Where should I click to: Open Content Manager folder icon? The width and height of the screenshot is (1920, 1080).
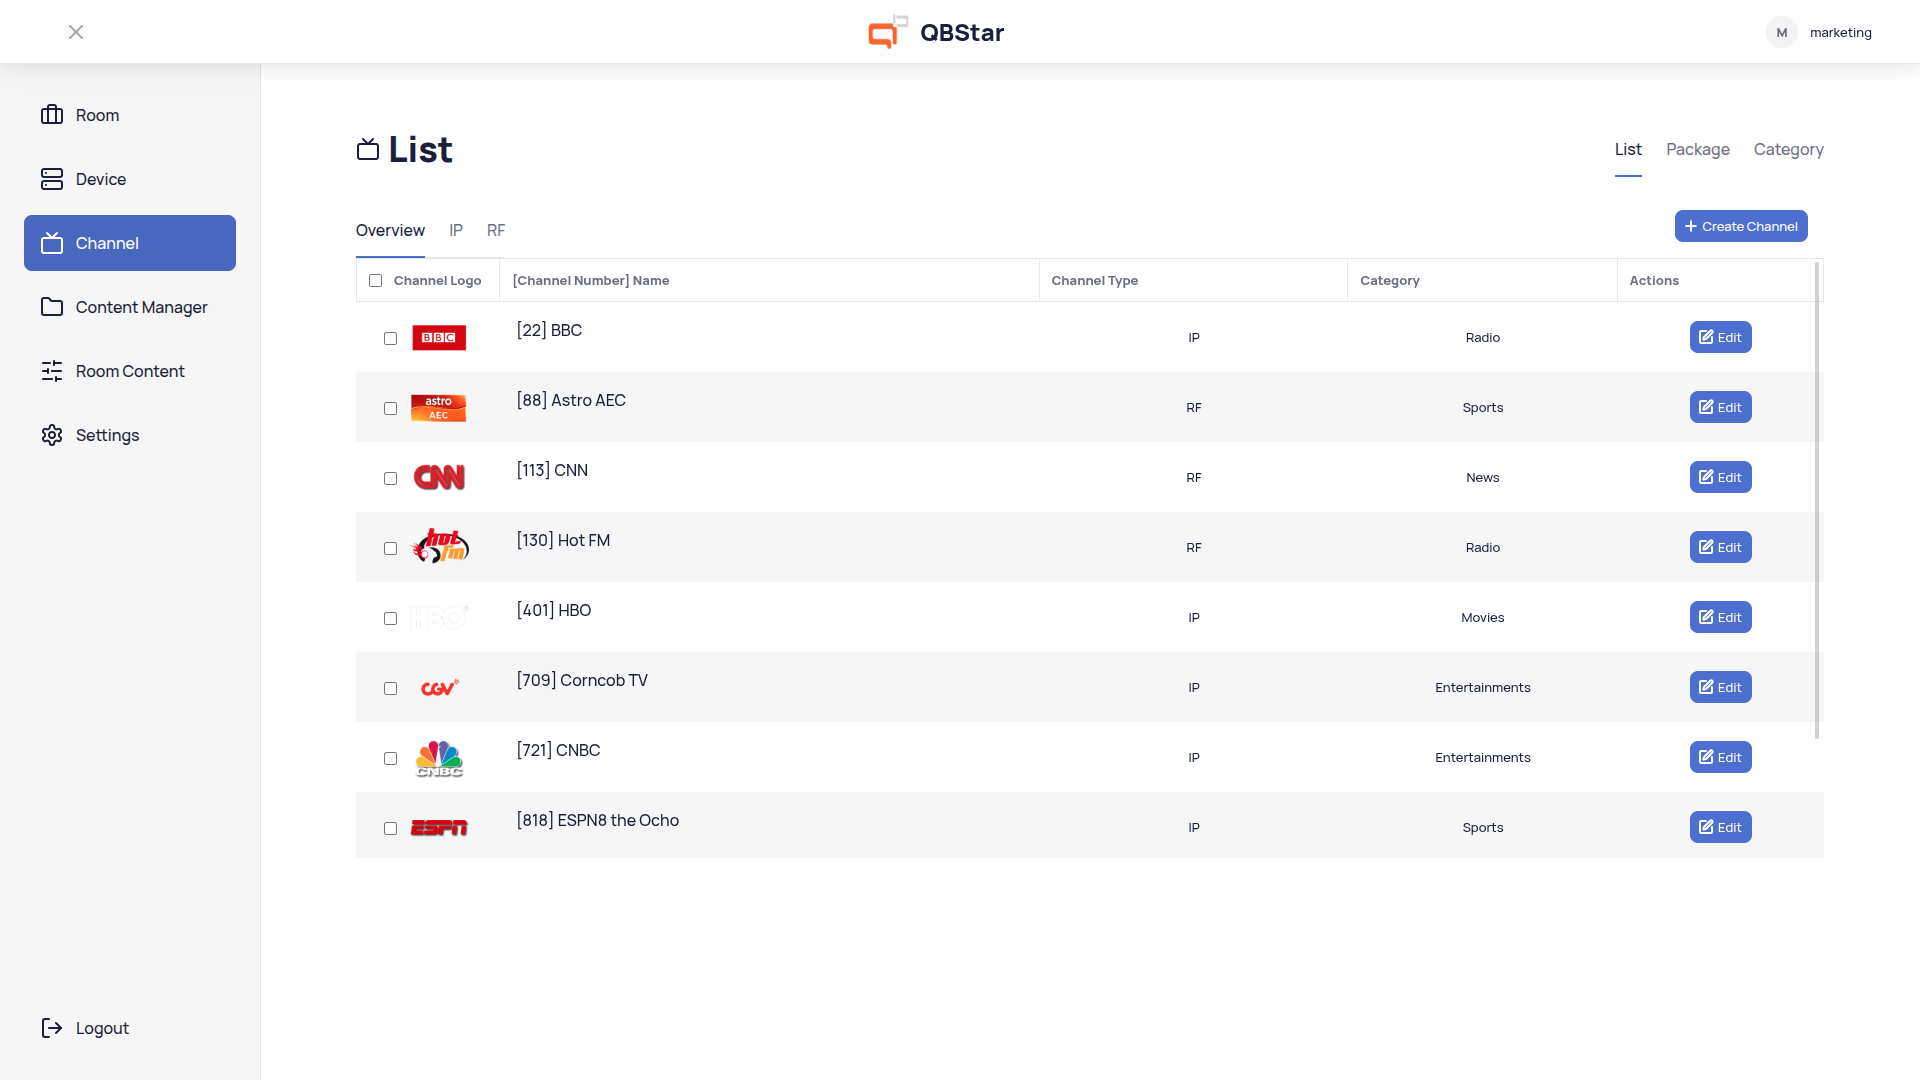click(x=52, y=307)
